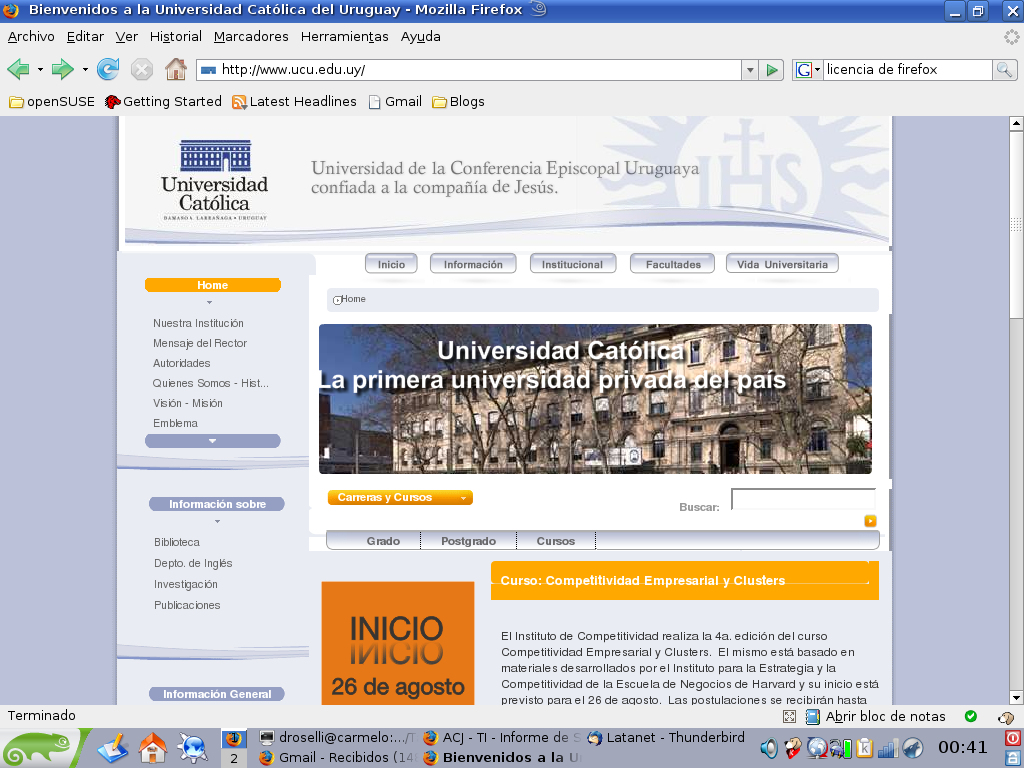Click the lock screen icon in panel
Image resolution: width=1024 pixels, height=768 pixels.
[1013, 758]
